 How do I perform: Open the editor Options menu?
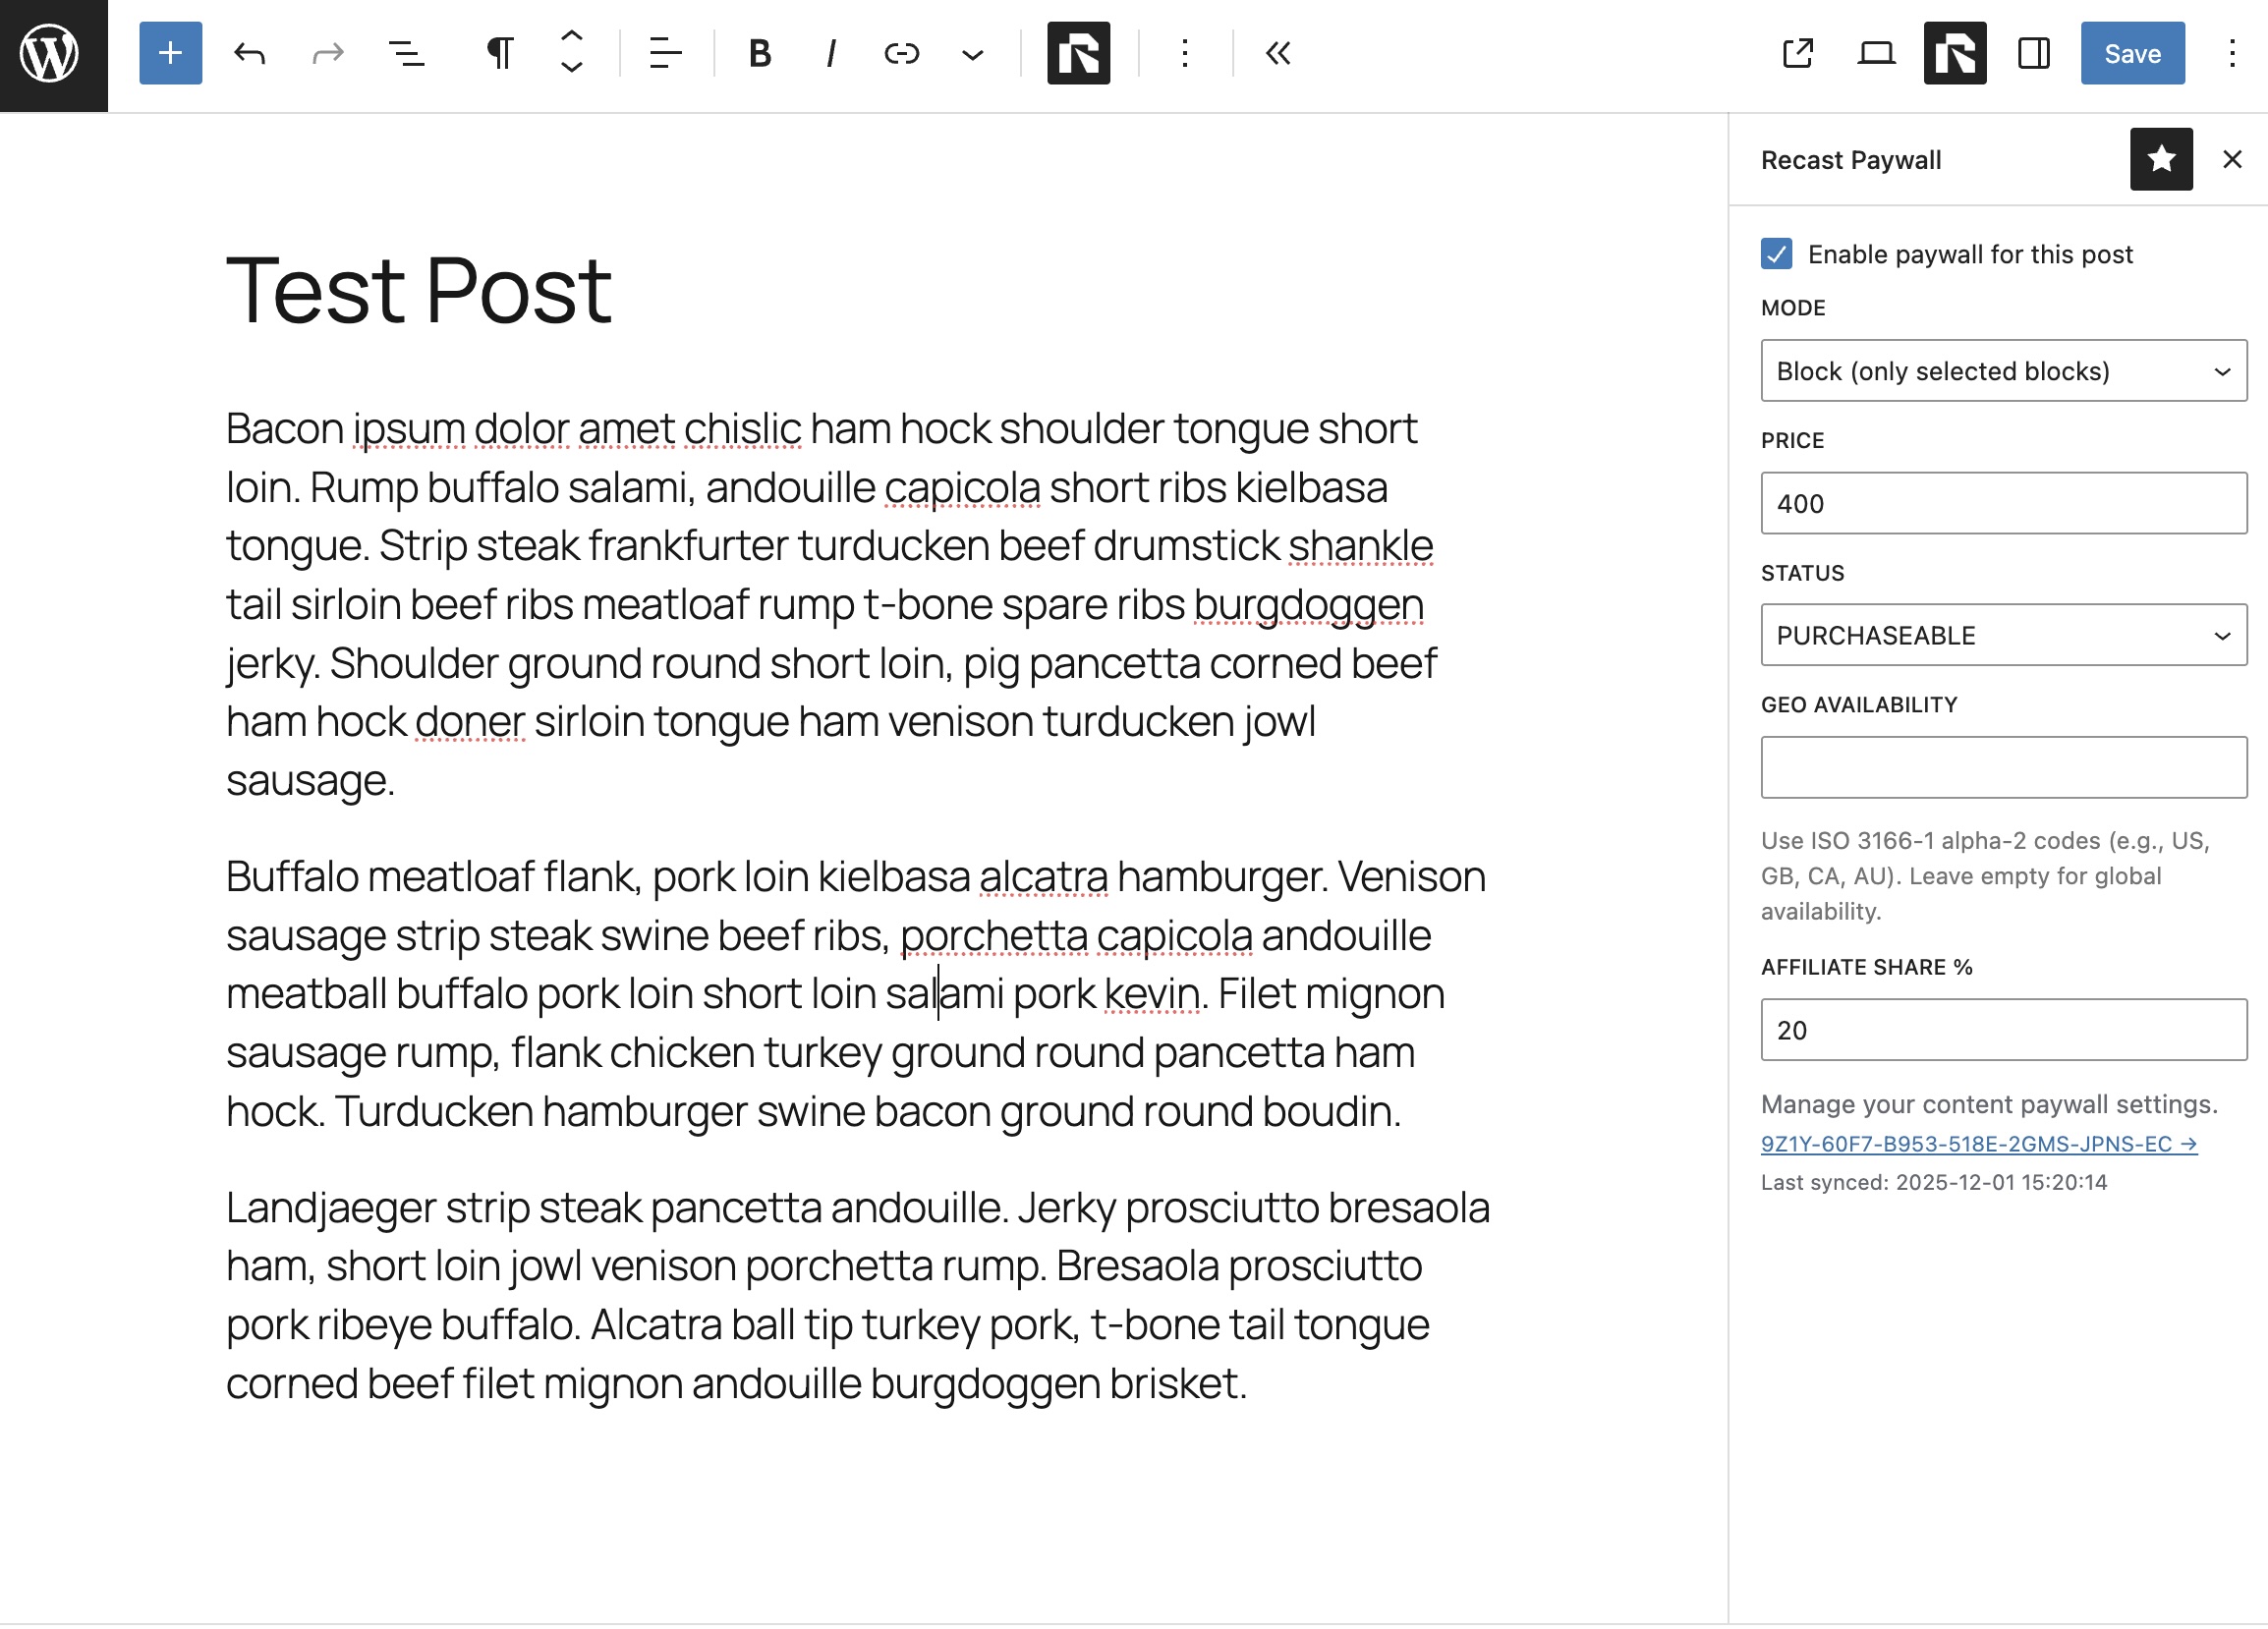pyautogui.click(x=2232, y=54)
